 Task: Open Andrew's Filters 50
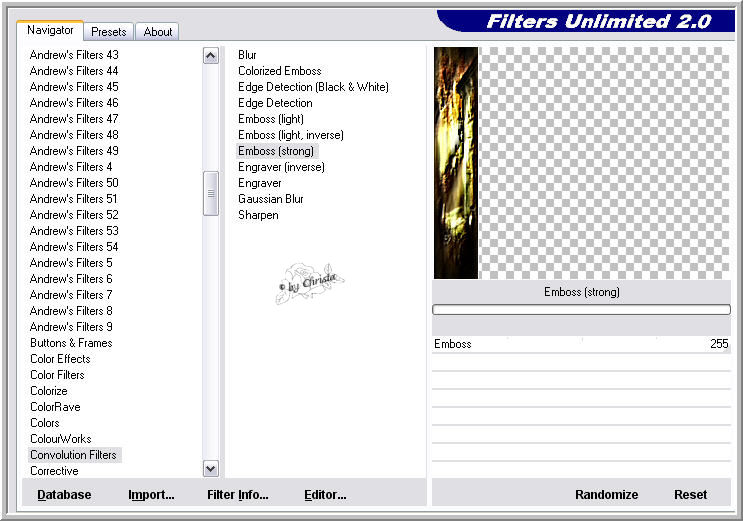coord(74,183)
